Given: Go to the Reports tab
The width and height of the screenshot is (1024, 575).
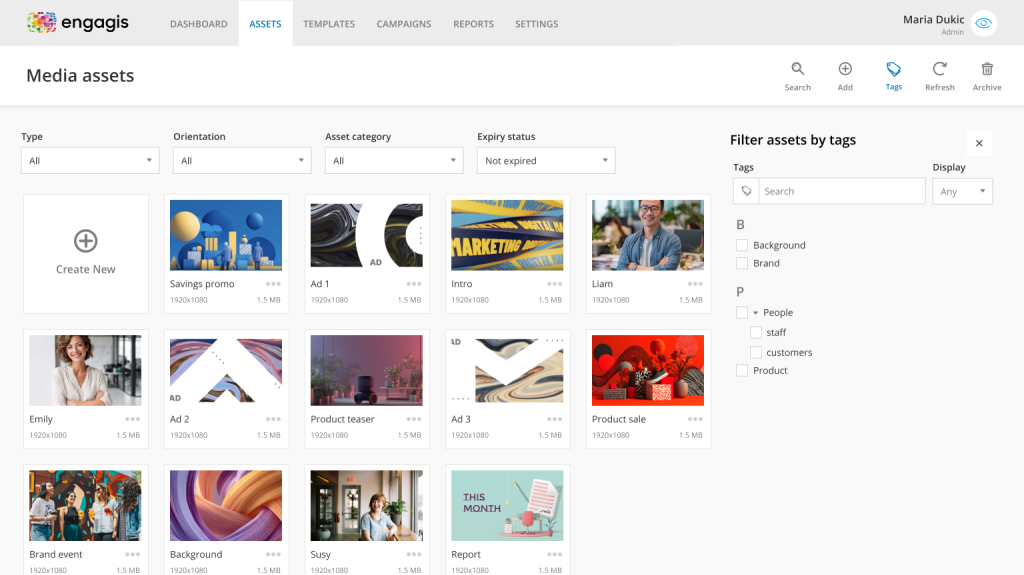Looking at the screenshot, I should pyautogui.click(x=473, y=24).
